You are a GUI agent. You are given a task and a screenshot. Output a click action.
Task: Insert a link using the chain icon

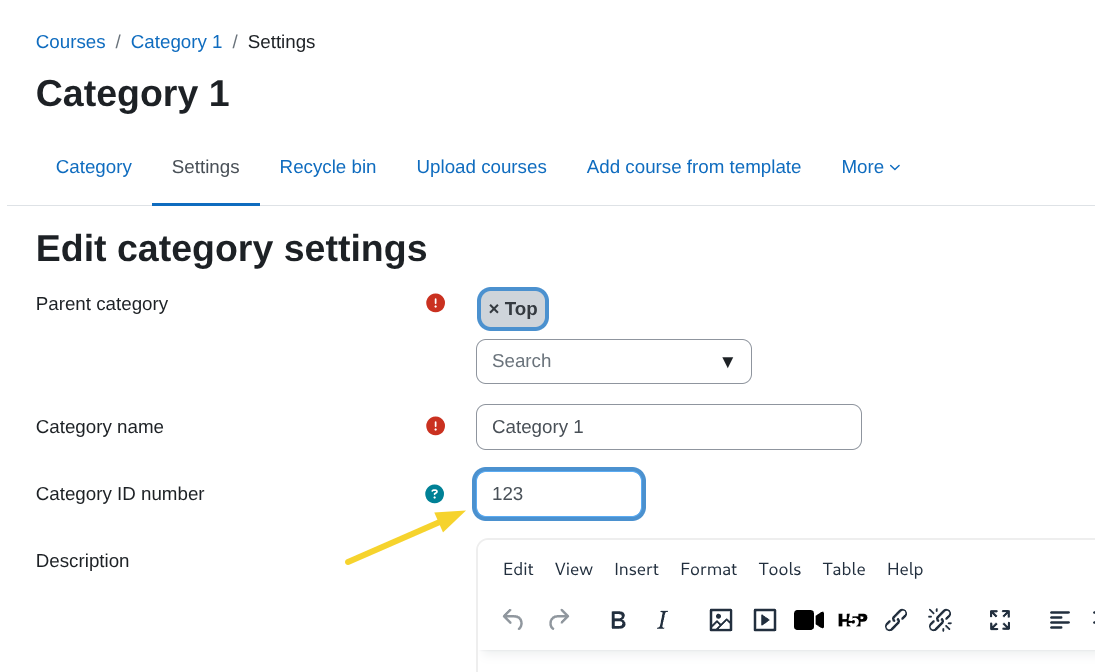(x=896, y=620)
